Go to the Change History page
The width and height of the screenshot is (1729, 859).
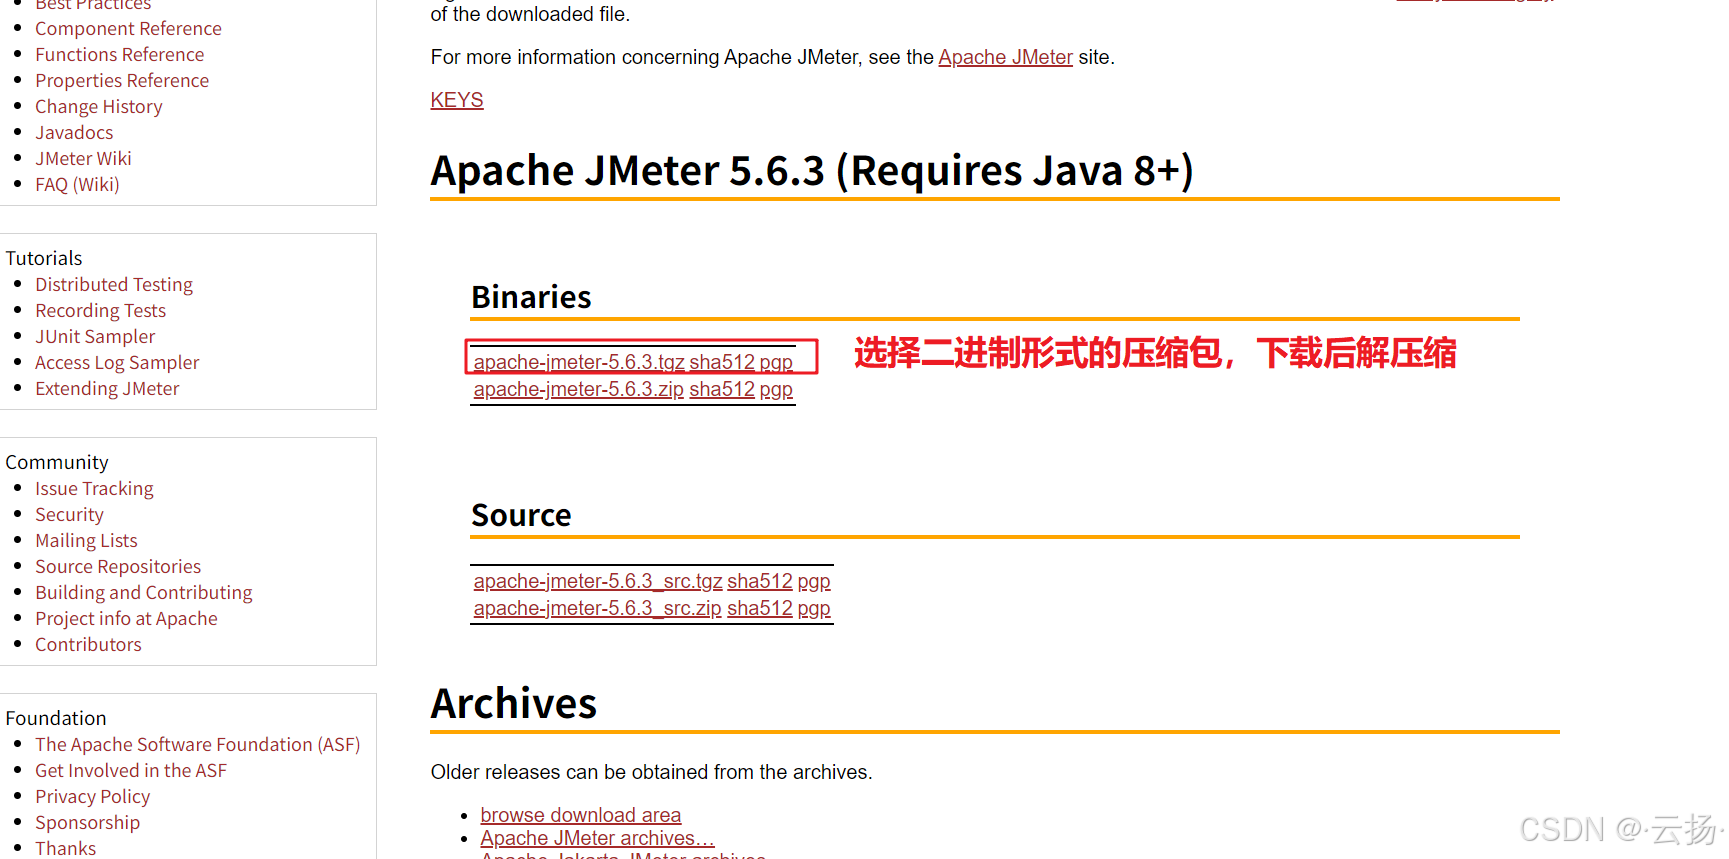[x=98, y=107]
